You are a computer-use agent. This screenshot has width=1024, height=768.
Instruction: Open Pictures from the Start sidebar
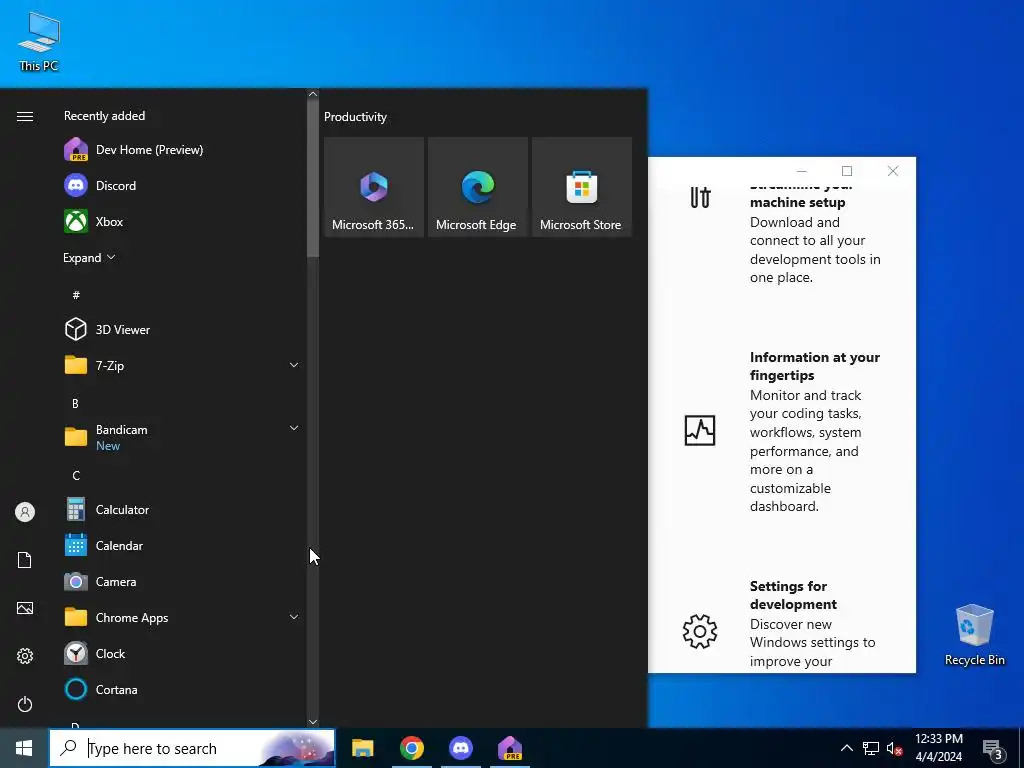pos(25,608)
